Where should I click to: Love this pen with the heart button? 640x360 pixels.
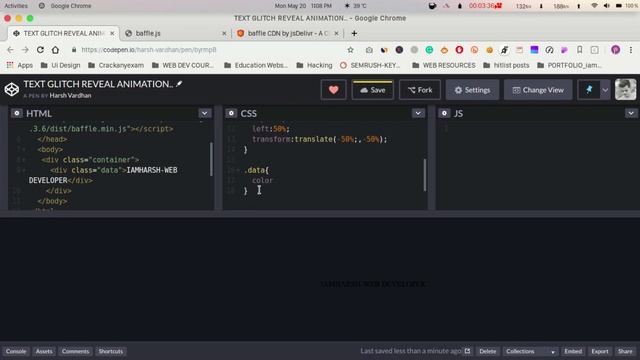(x=333, y=90)
